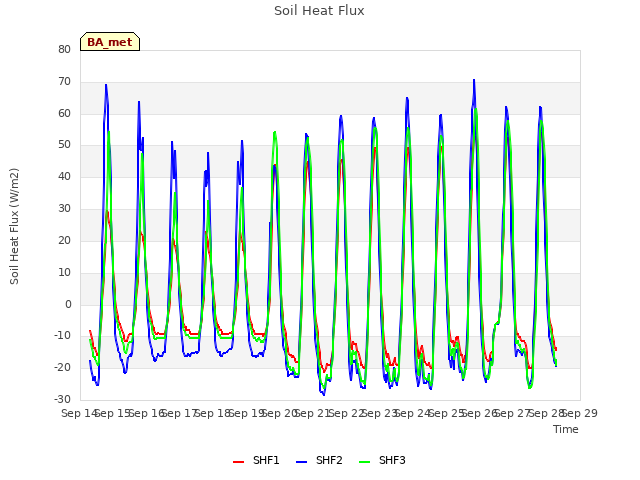Click the Sep 14 x-axis tick label
The image size is (640, 480).
79,413
